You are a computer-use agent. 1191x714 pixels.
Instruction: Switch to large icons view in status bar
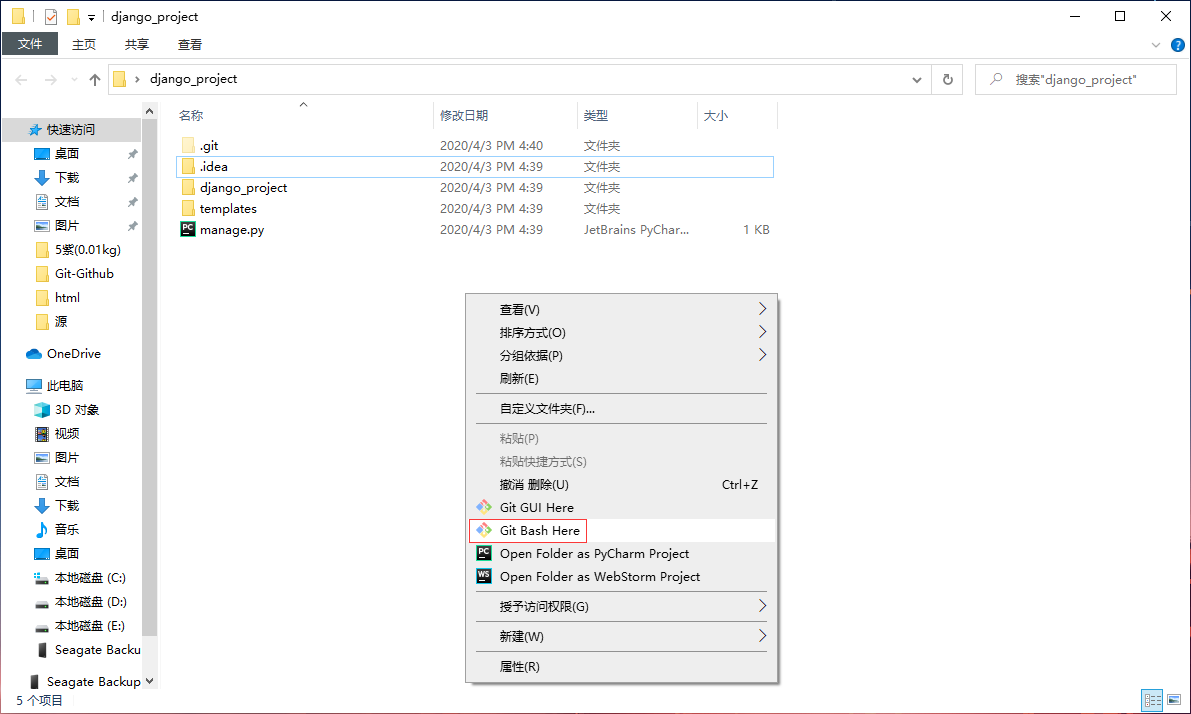1174,700
